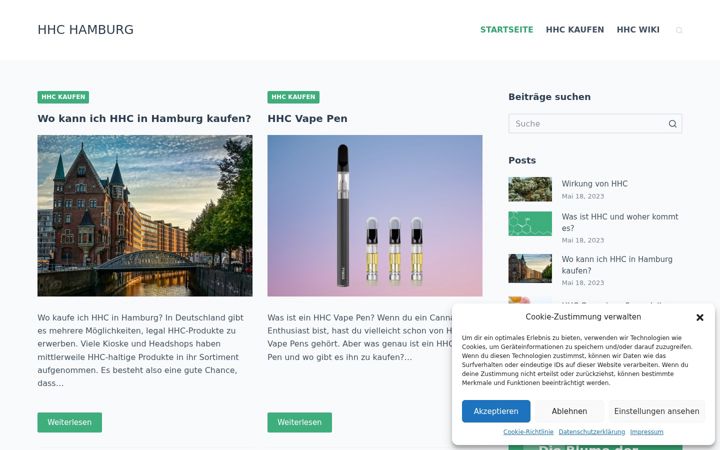Open Einstellungen ansehen cookie settings
Viewport: 720px width, 450px height.
coord(657,411)
